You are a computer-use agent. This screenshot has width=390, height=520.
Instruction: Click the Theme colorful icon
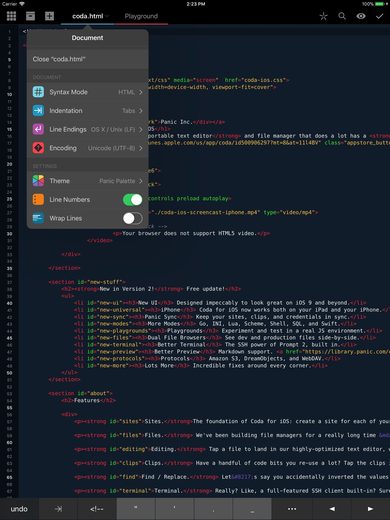[x=38, y=181]
